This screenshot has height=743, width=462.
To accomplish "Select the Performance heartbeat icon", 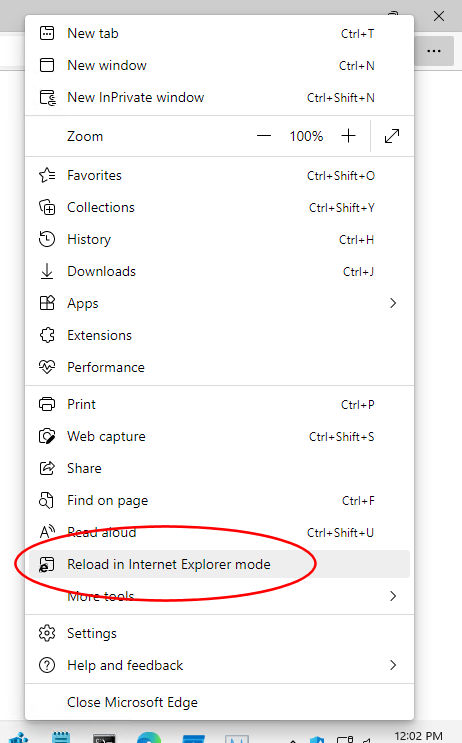I will [47, 367].
